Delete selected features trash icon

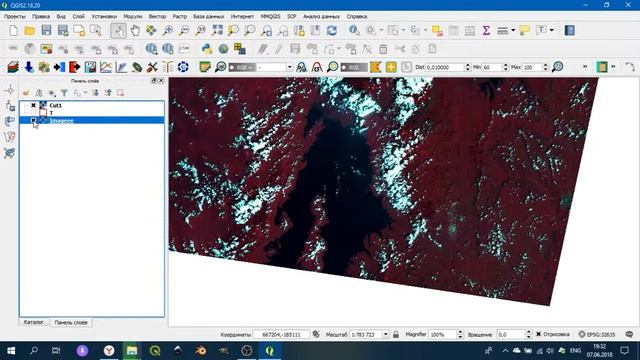tap(383, 49)
